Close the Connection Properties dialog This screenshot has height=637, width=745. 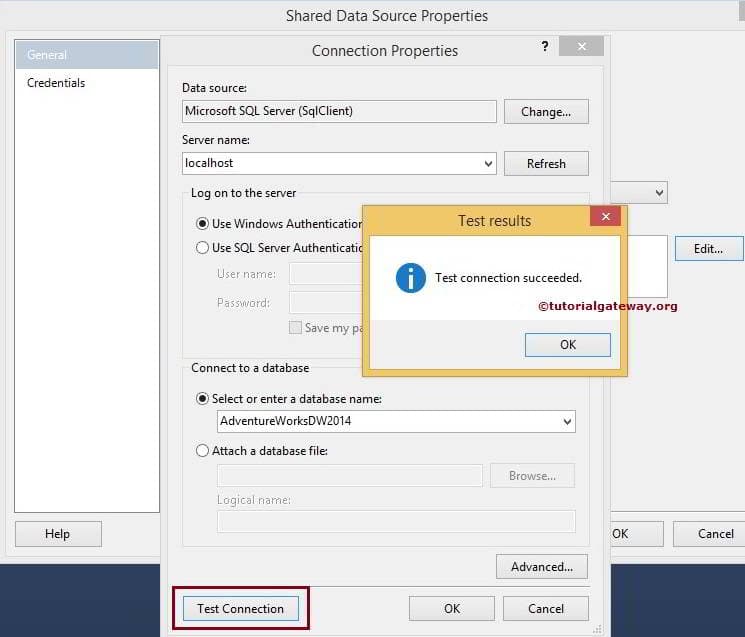tap(582, 46)
